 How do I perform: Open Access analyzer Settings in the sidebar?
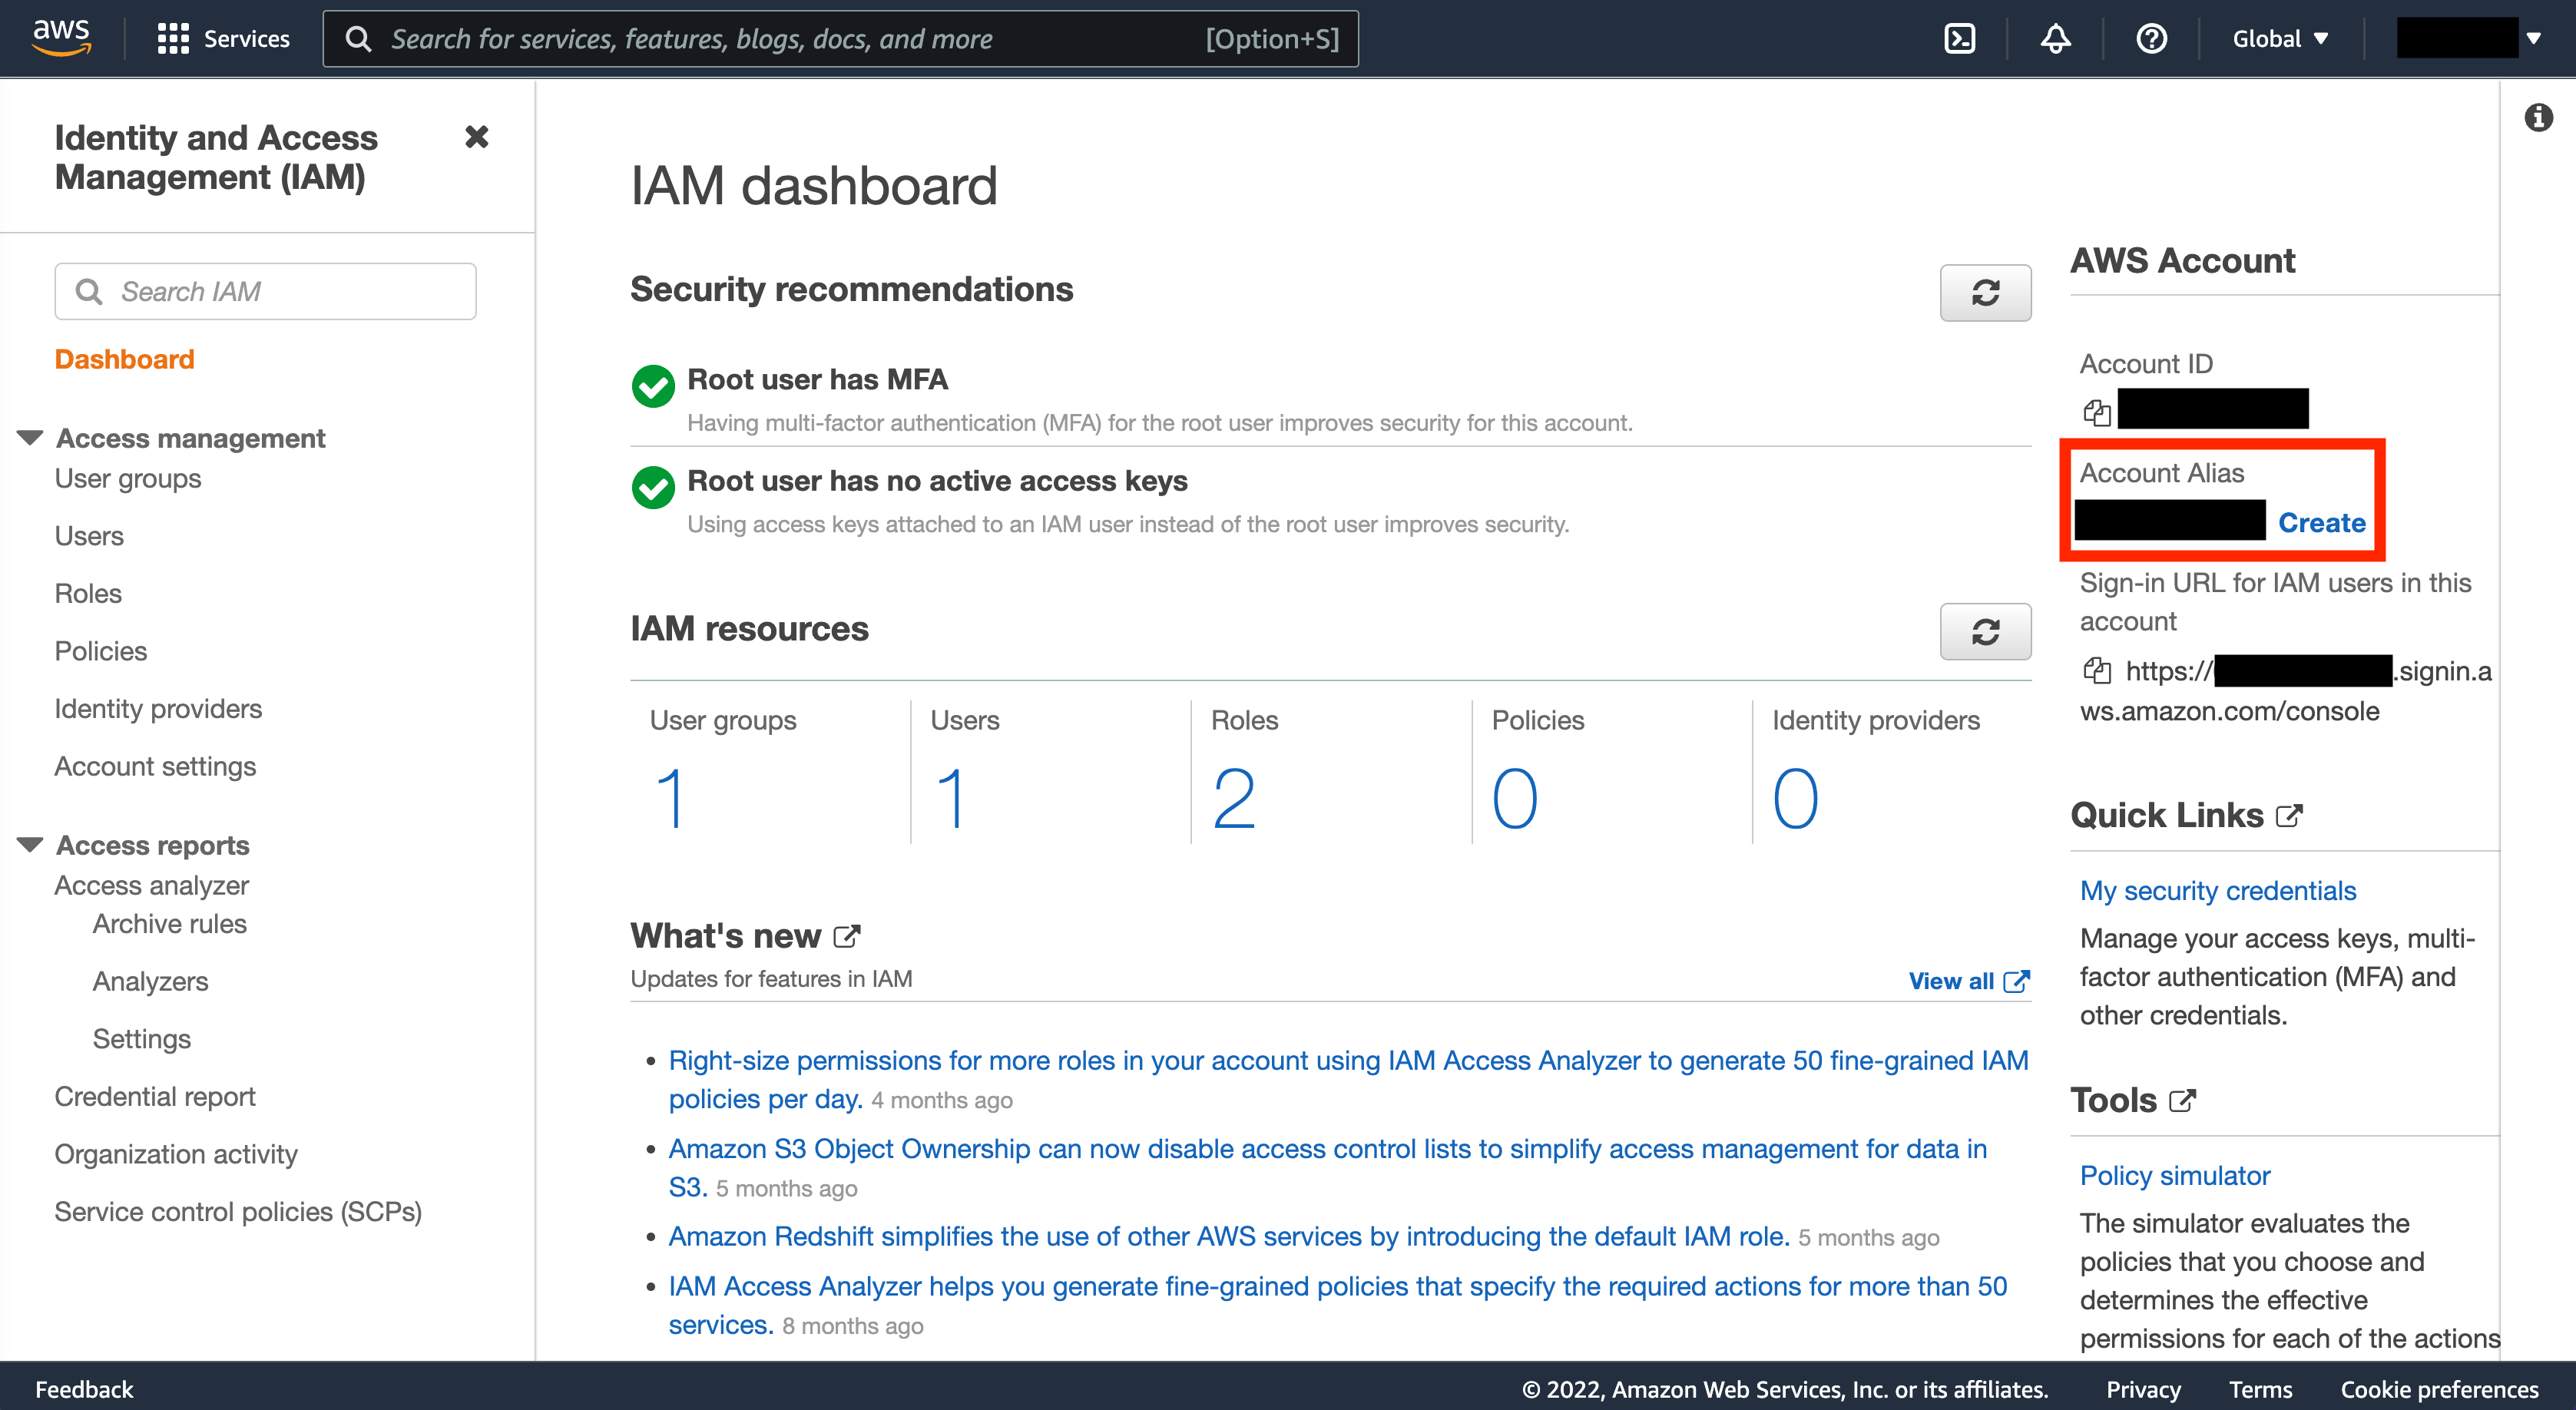[141, 1039]
